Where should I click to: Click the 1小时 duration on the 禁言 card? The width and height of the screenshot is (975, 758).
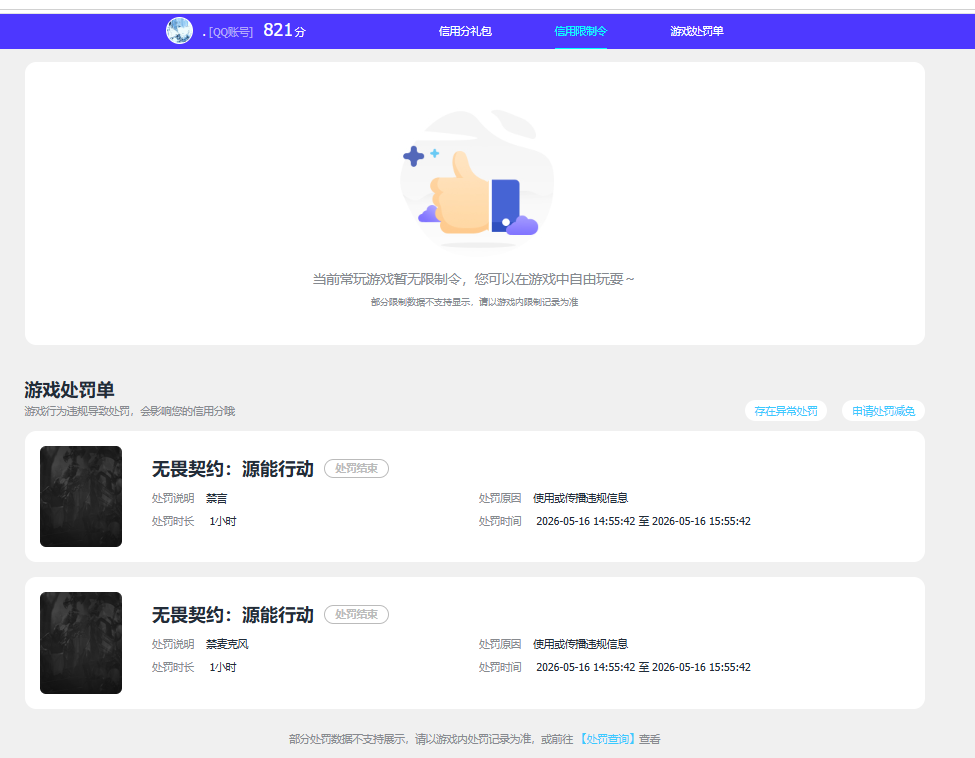point(223,521)
